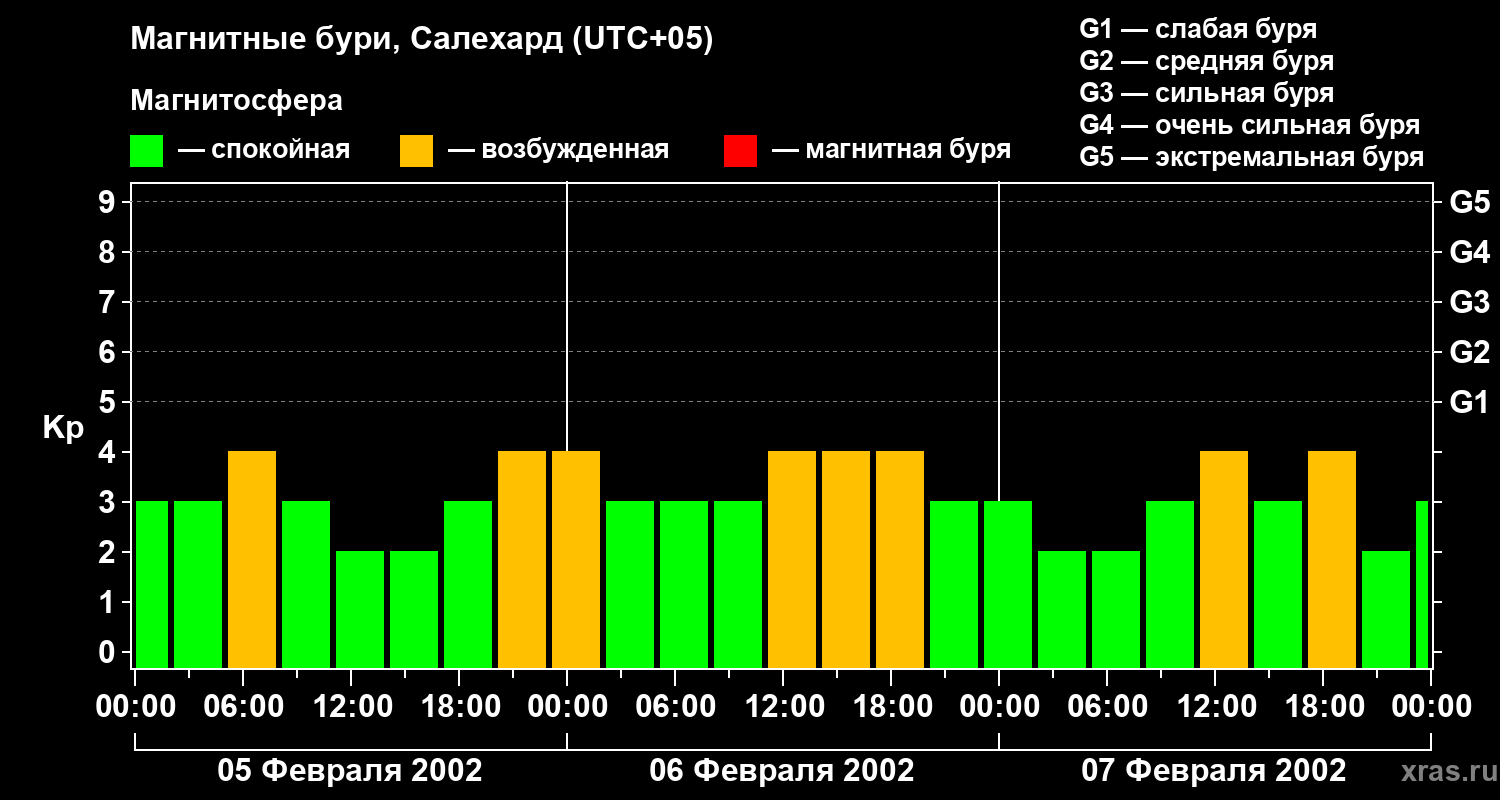1500x800 pixels.
Task: Click the green 06:00–09:00 bar on 07 Февраля
Action: coord(1116,610)
